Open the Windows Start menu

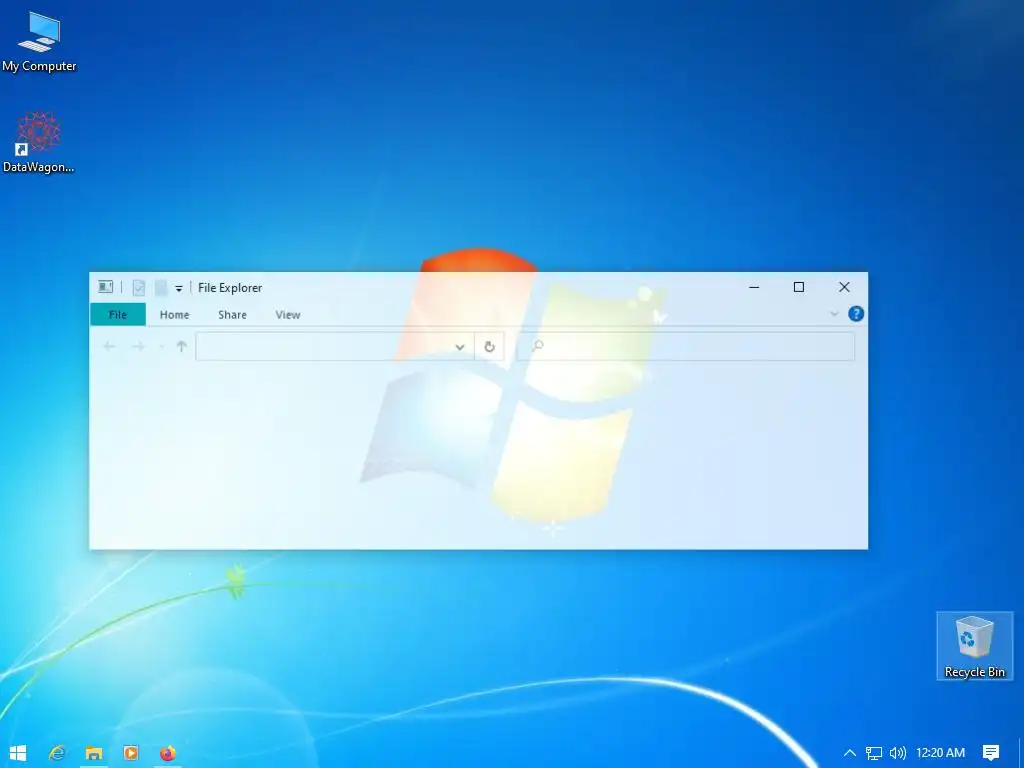click(x=18, y=753)
